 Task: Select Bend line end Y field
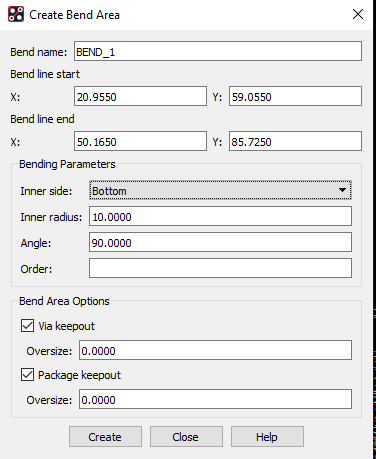(295, 141)
